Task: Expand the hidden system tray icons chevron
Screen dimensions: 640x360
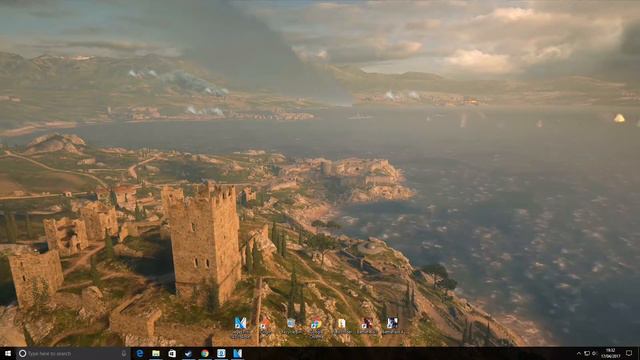Action: [x=578, y=353]
